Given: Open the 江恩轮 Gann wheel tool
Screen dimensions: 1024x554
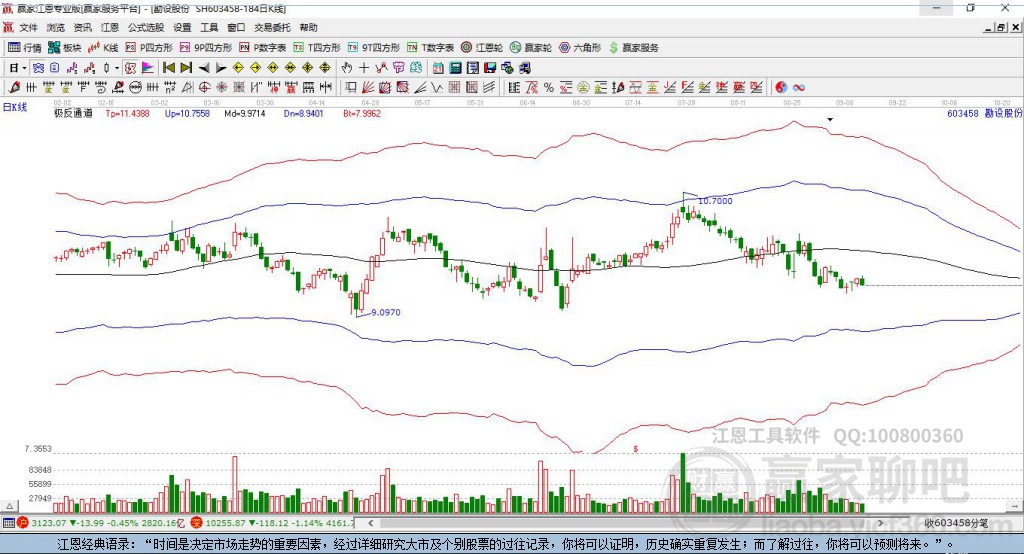Looking at the screenshot, I should 482,48.
